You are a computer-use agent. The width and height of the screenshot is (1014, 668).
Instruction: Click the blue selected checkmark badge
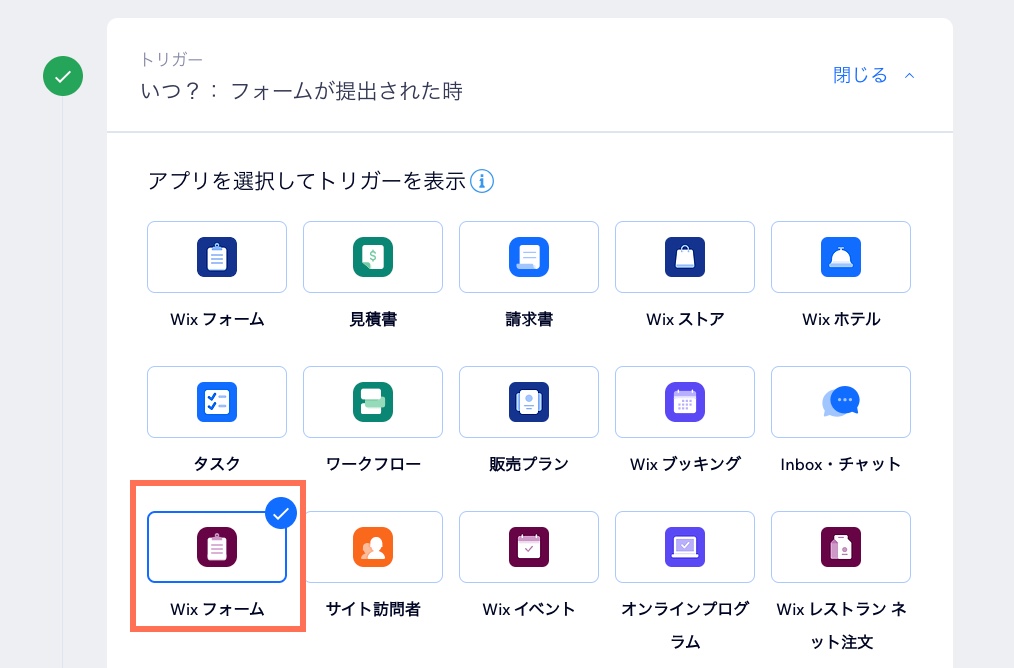click(281, 513)
